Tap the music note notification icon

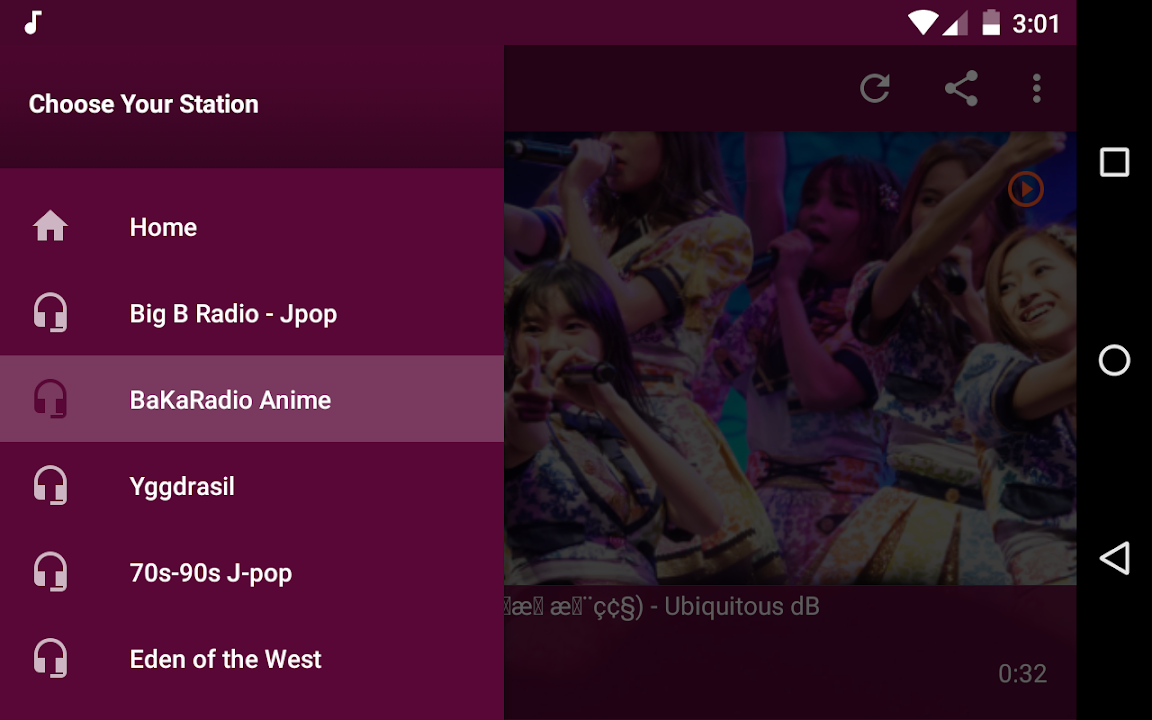[33, 23]
